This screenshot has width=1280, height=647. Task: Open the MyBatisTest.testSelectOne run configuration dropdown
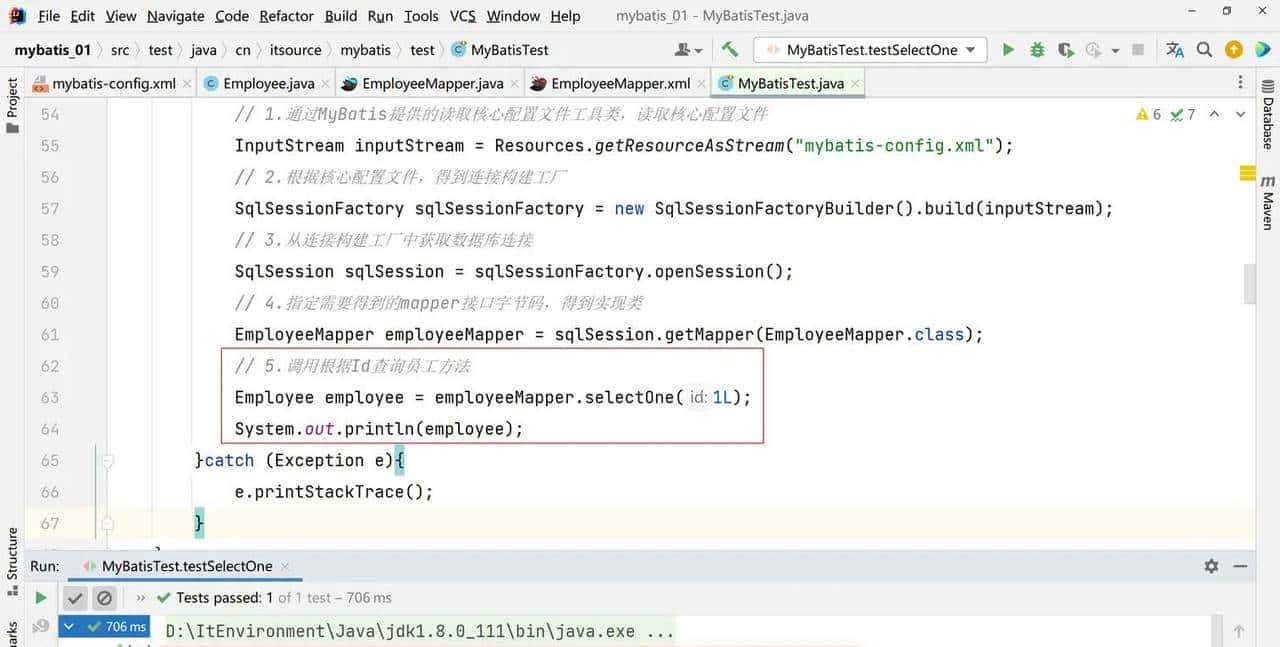pyautogui.click(x=871, y=50)
